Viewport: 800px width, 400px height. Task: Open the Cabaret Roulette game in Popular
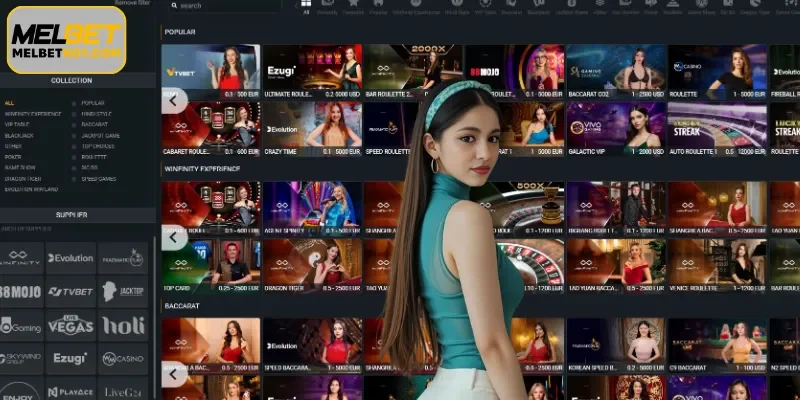[x=211, y=129]
